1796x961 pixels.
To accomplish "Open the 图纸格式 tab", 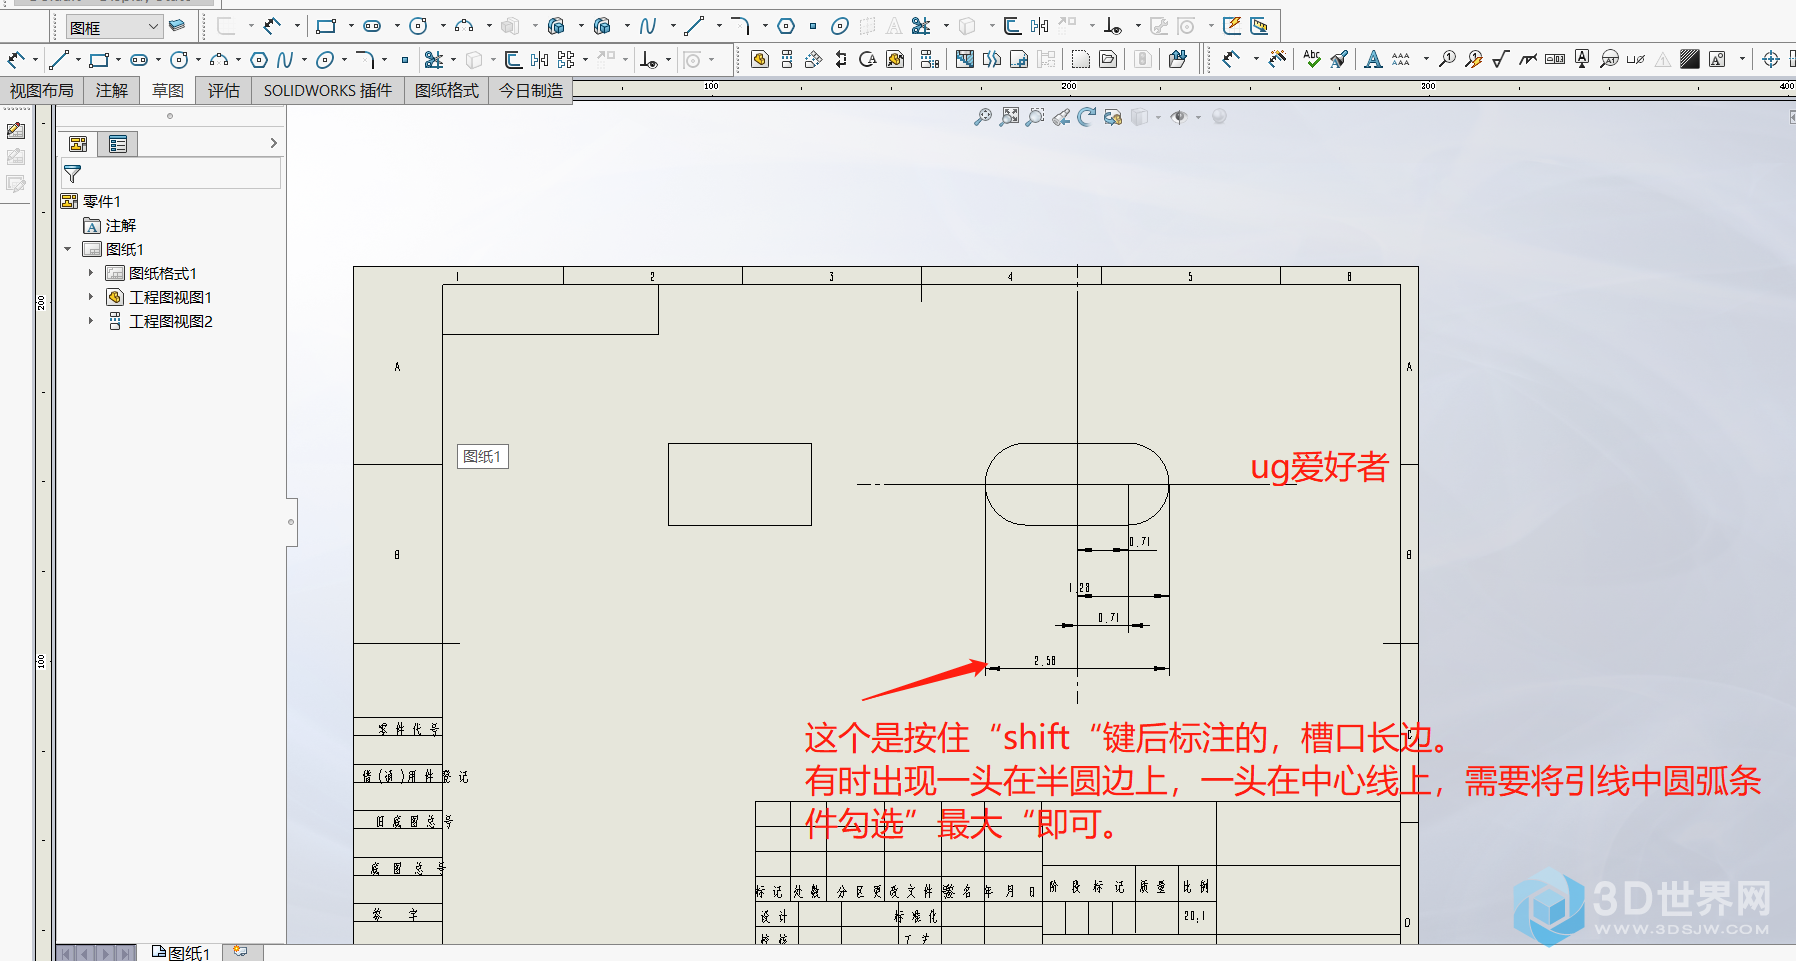I will 447,91.
